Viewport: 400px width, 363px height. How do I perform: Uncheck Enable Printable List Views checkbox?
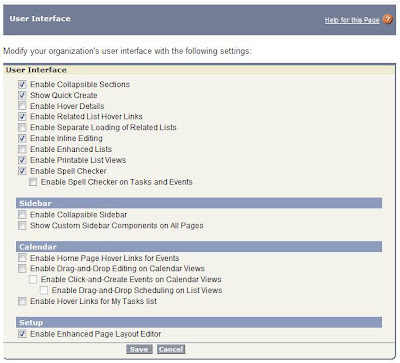click(22, 160)
